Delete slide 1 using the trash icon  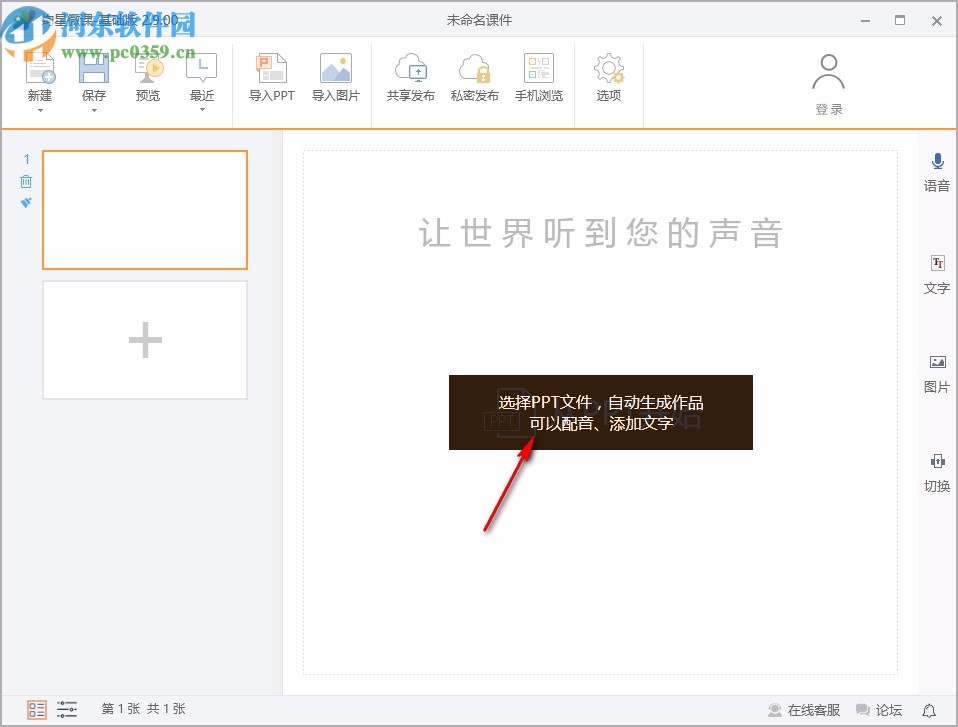[25, 181]
